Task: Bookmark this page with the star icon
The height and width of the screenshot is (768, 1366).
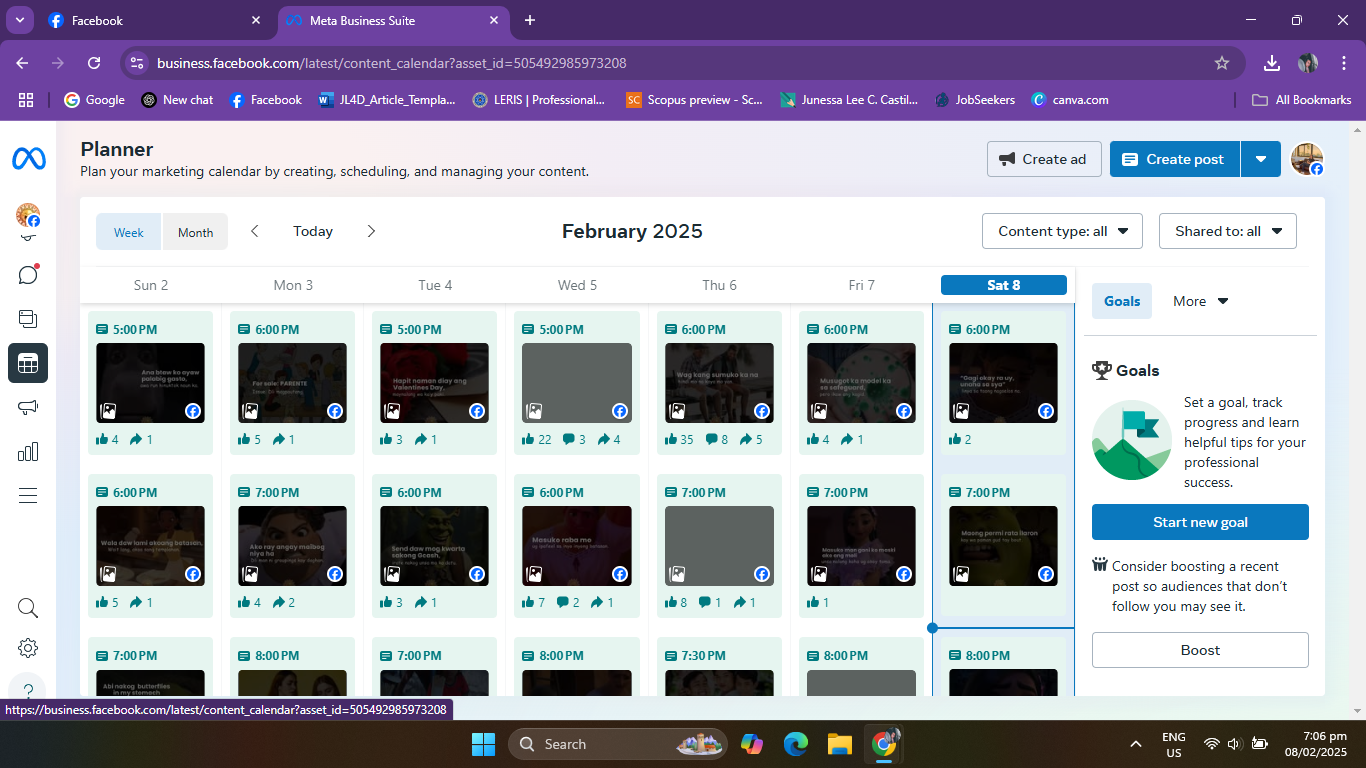Action: pos(1222,63)
